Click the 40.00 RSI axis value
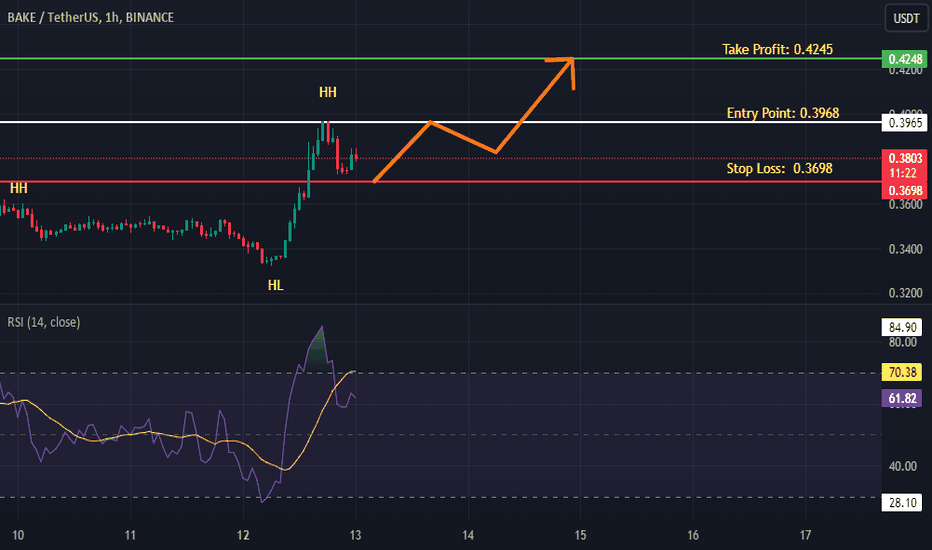Viewport: 932px width, 550px height. tap(902, 466)
